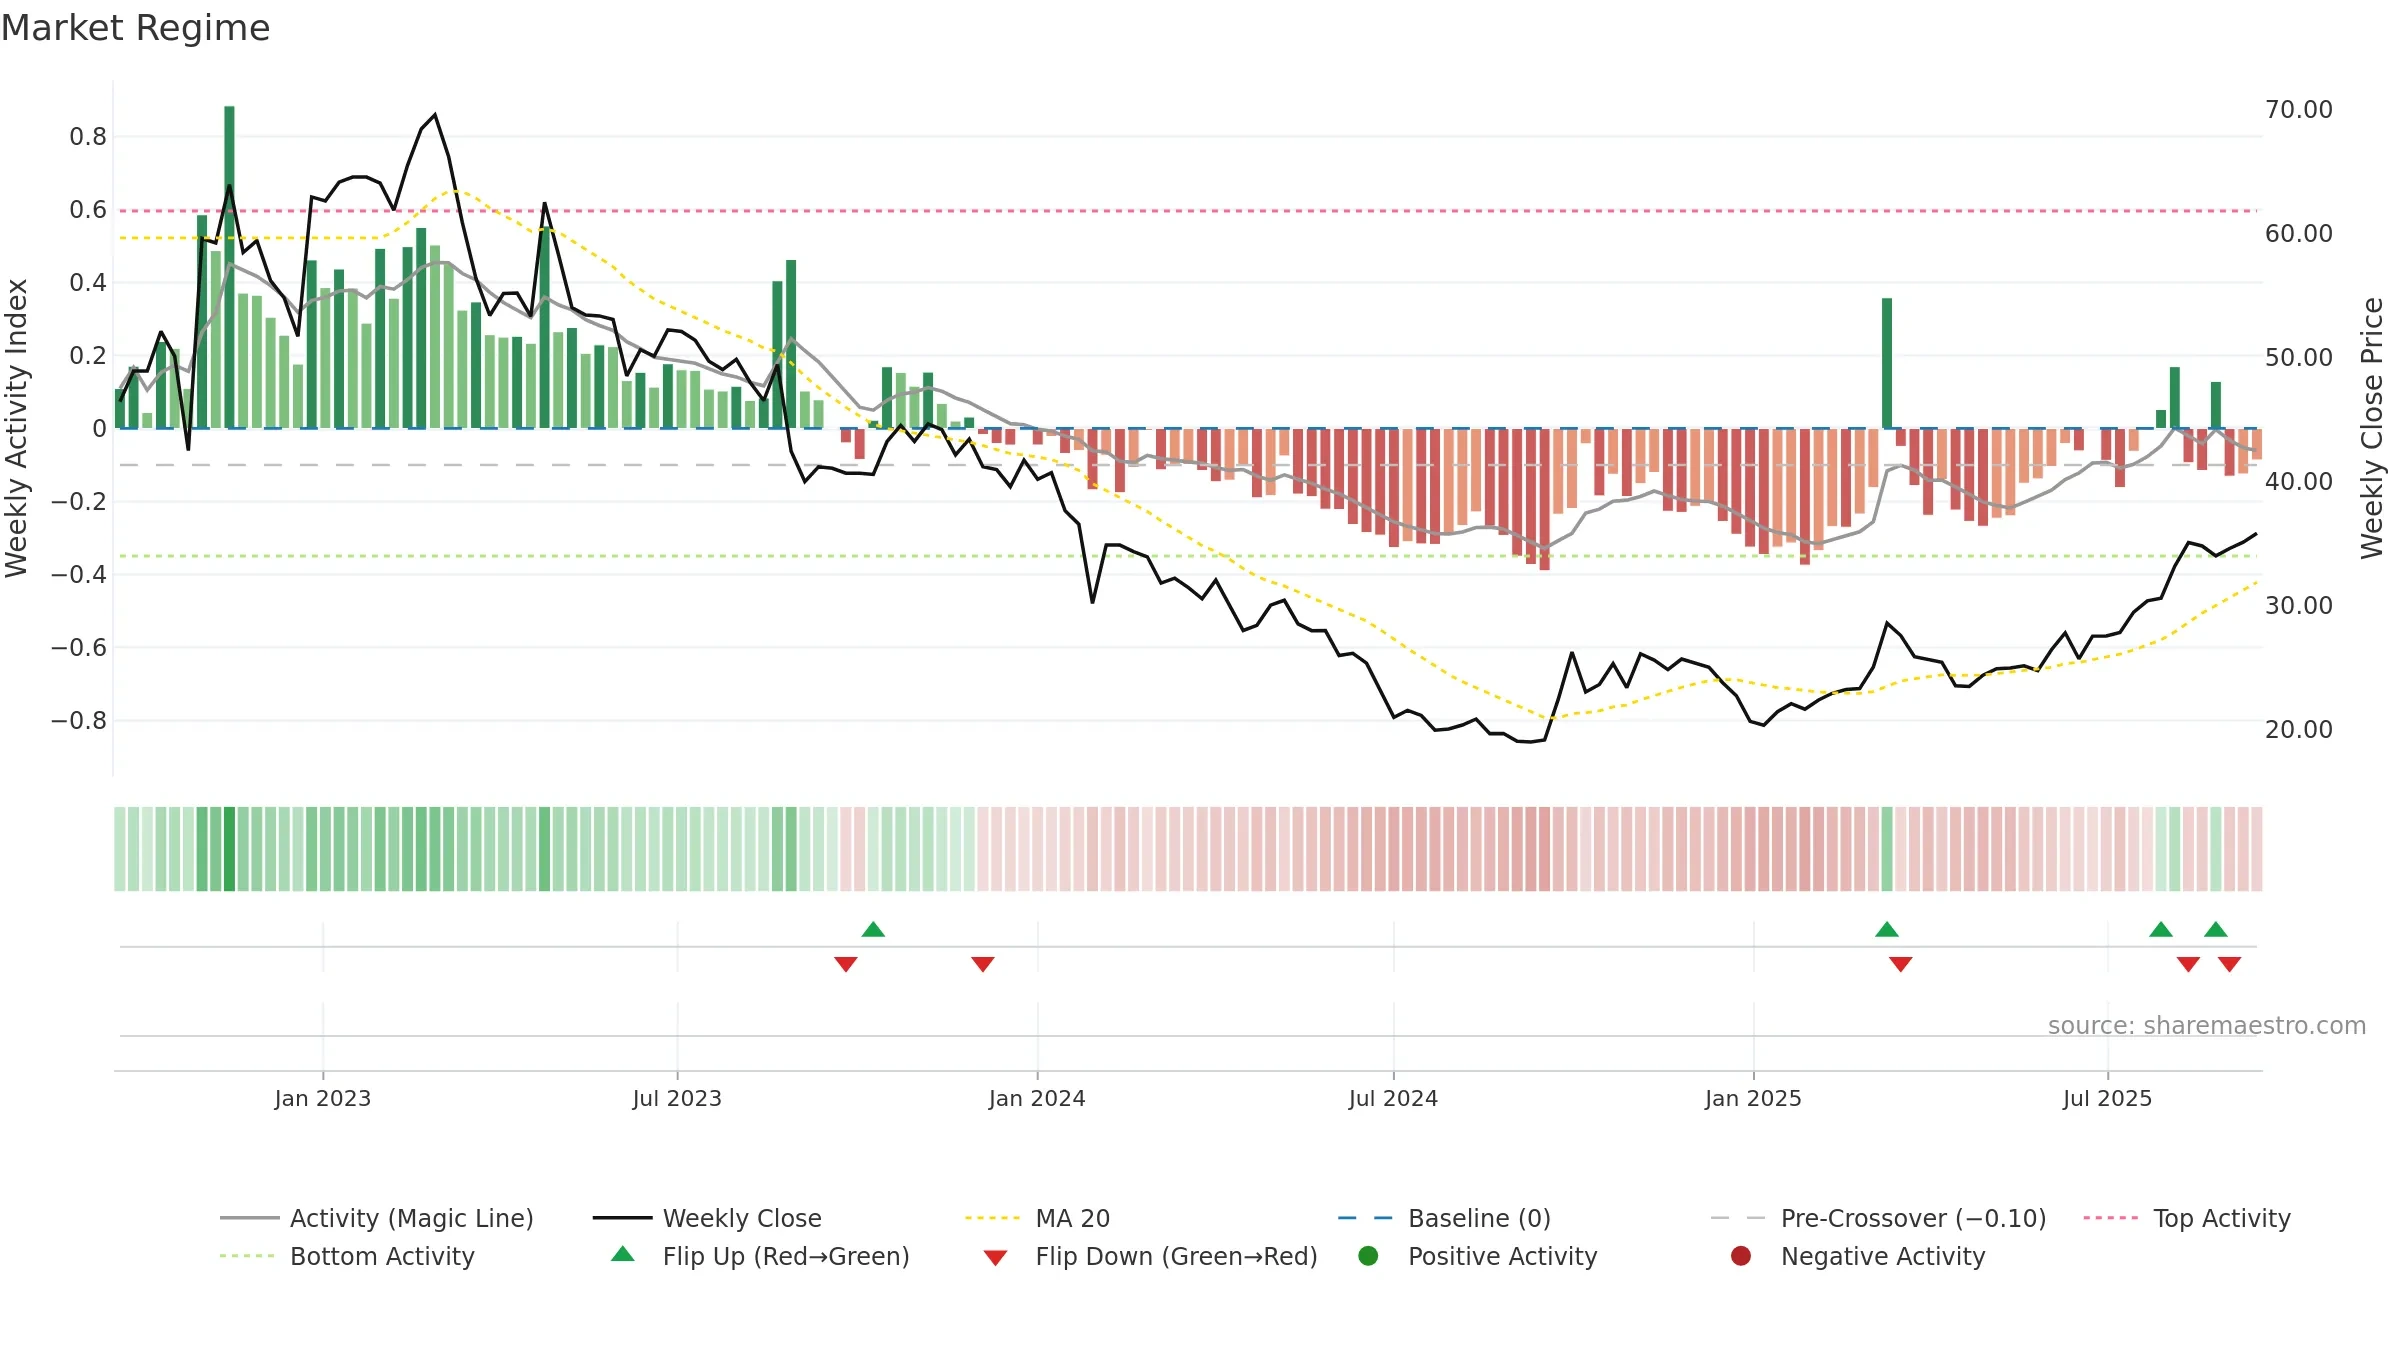Viewport: 2400px width, 1350px height.
Task: Click the Jan 2025 x-axis label
Action: click(1753, 1098)
